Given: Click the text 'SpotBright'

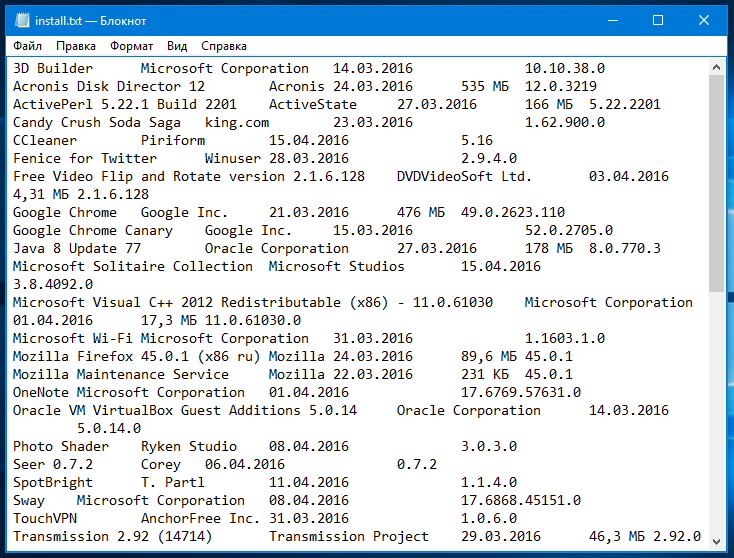Looking at the screenshot, I should pyautogui.click(x=53, y=483).
